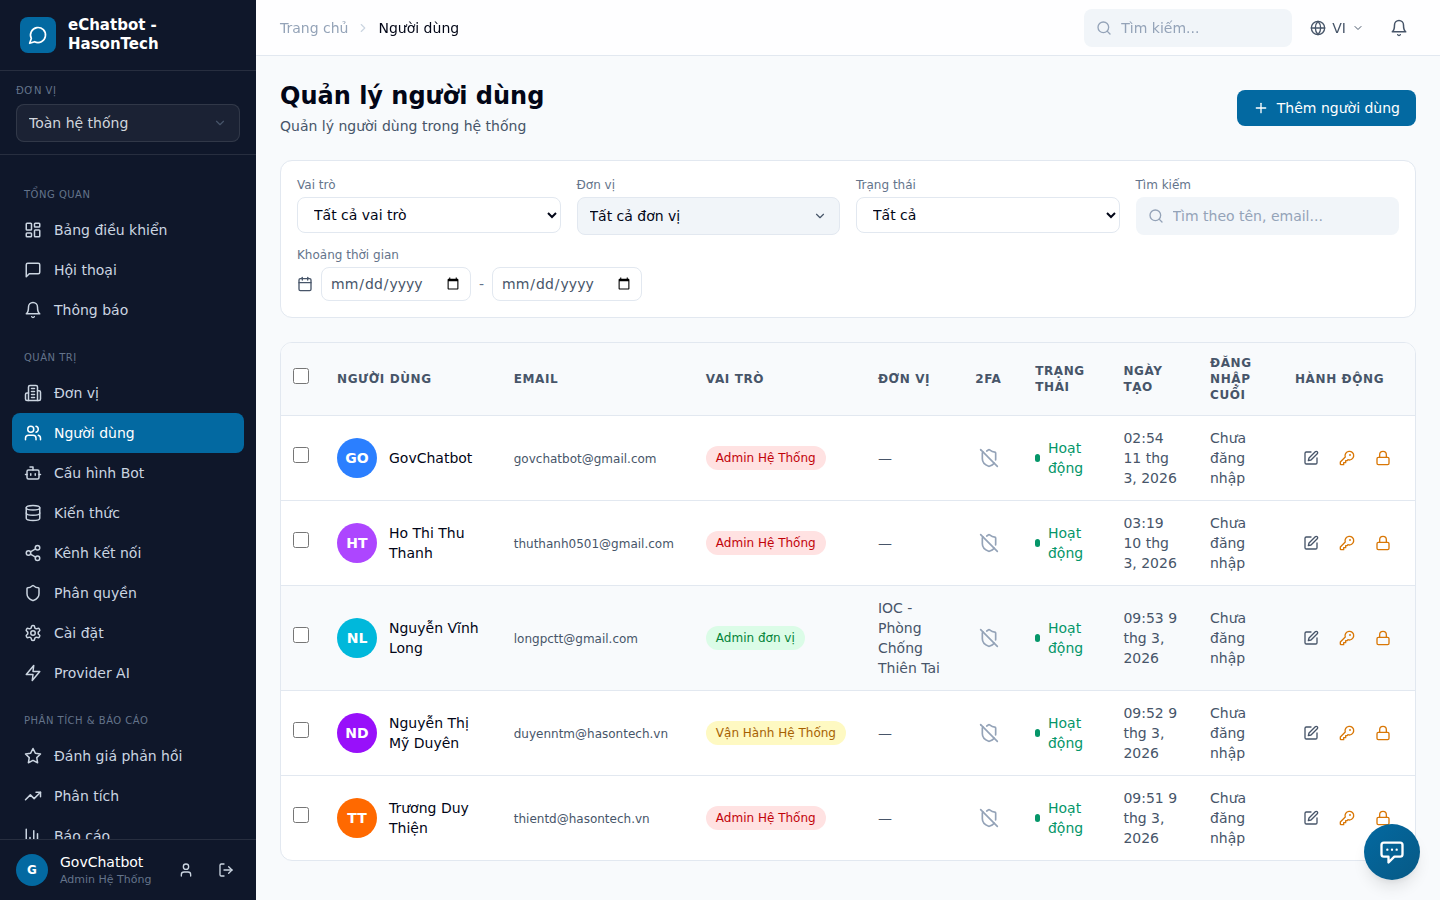
Task: Select the Trương Duy Thiện row checkbox
Action: pos(301,815)
